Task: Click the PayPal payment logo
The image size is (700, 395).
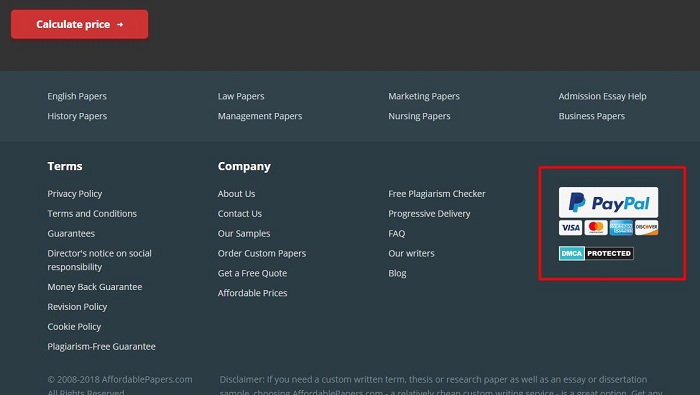Action: pos(608,202)
